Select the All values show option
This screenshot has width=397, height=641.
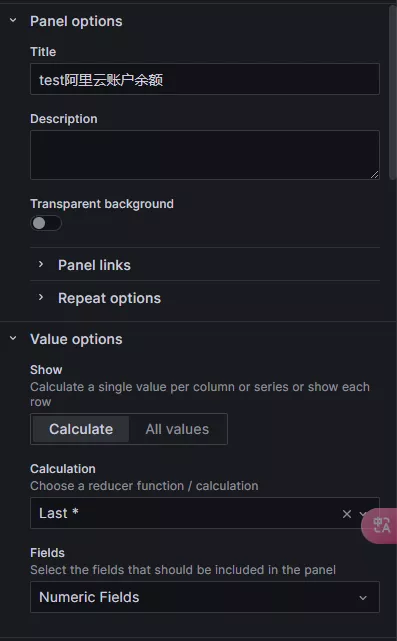[177, 429]
